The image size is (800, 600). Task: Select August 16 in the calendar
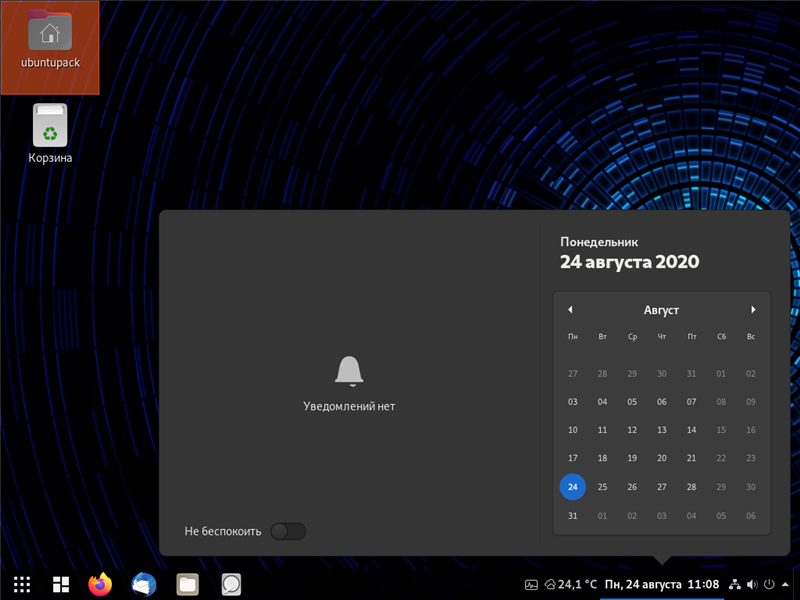pos(751,430)
